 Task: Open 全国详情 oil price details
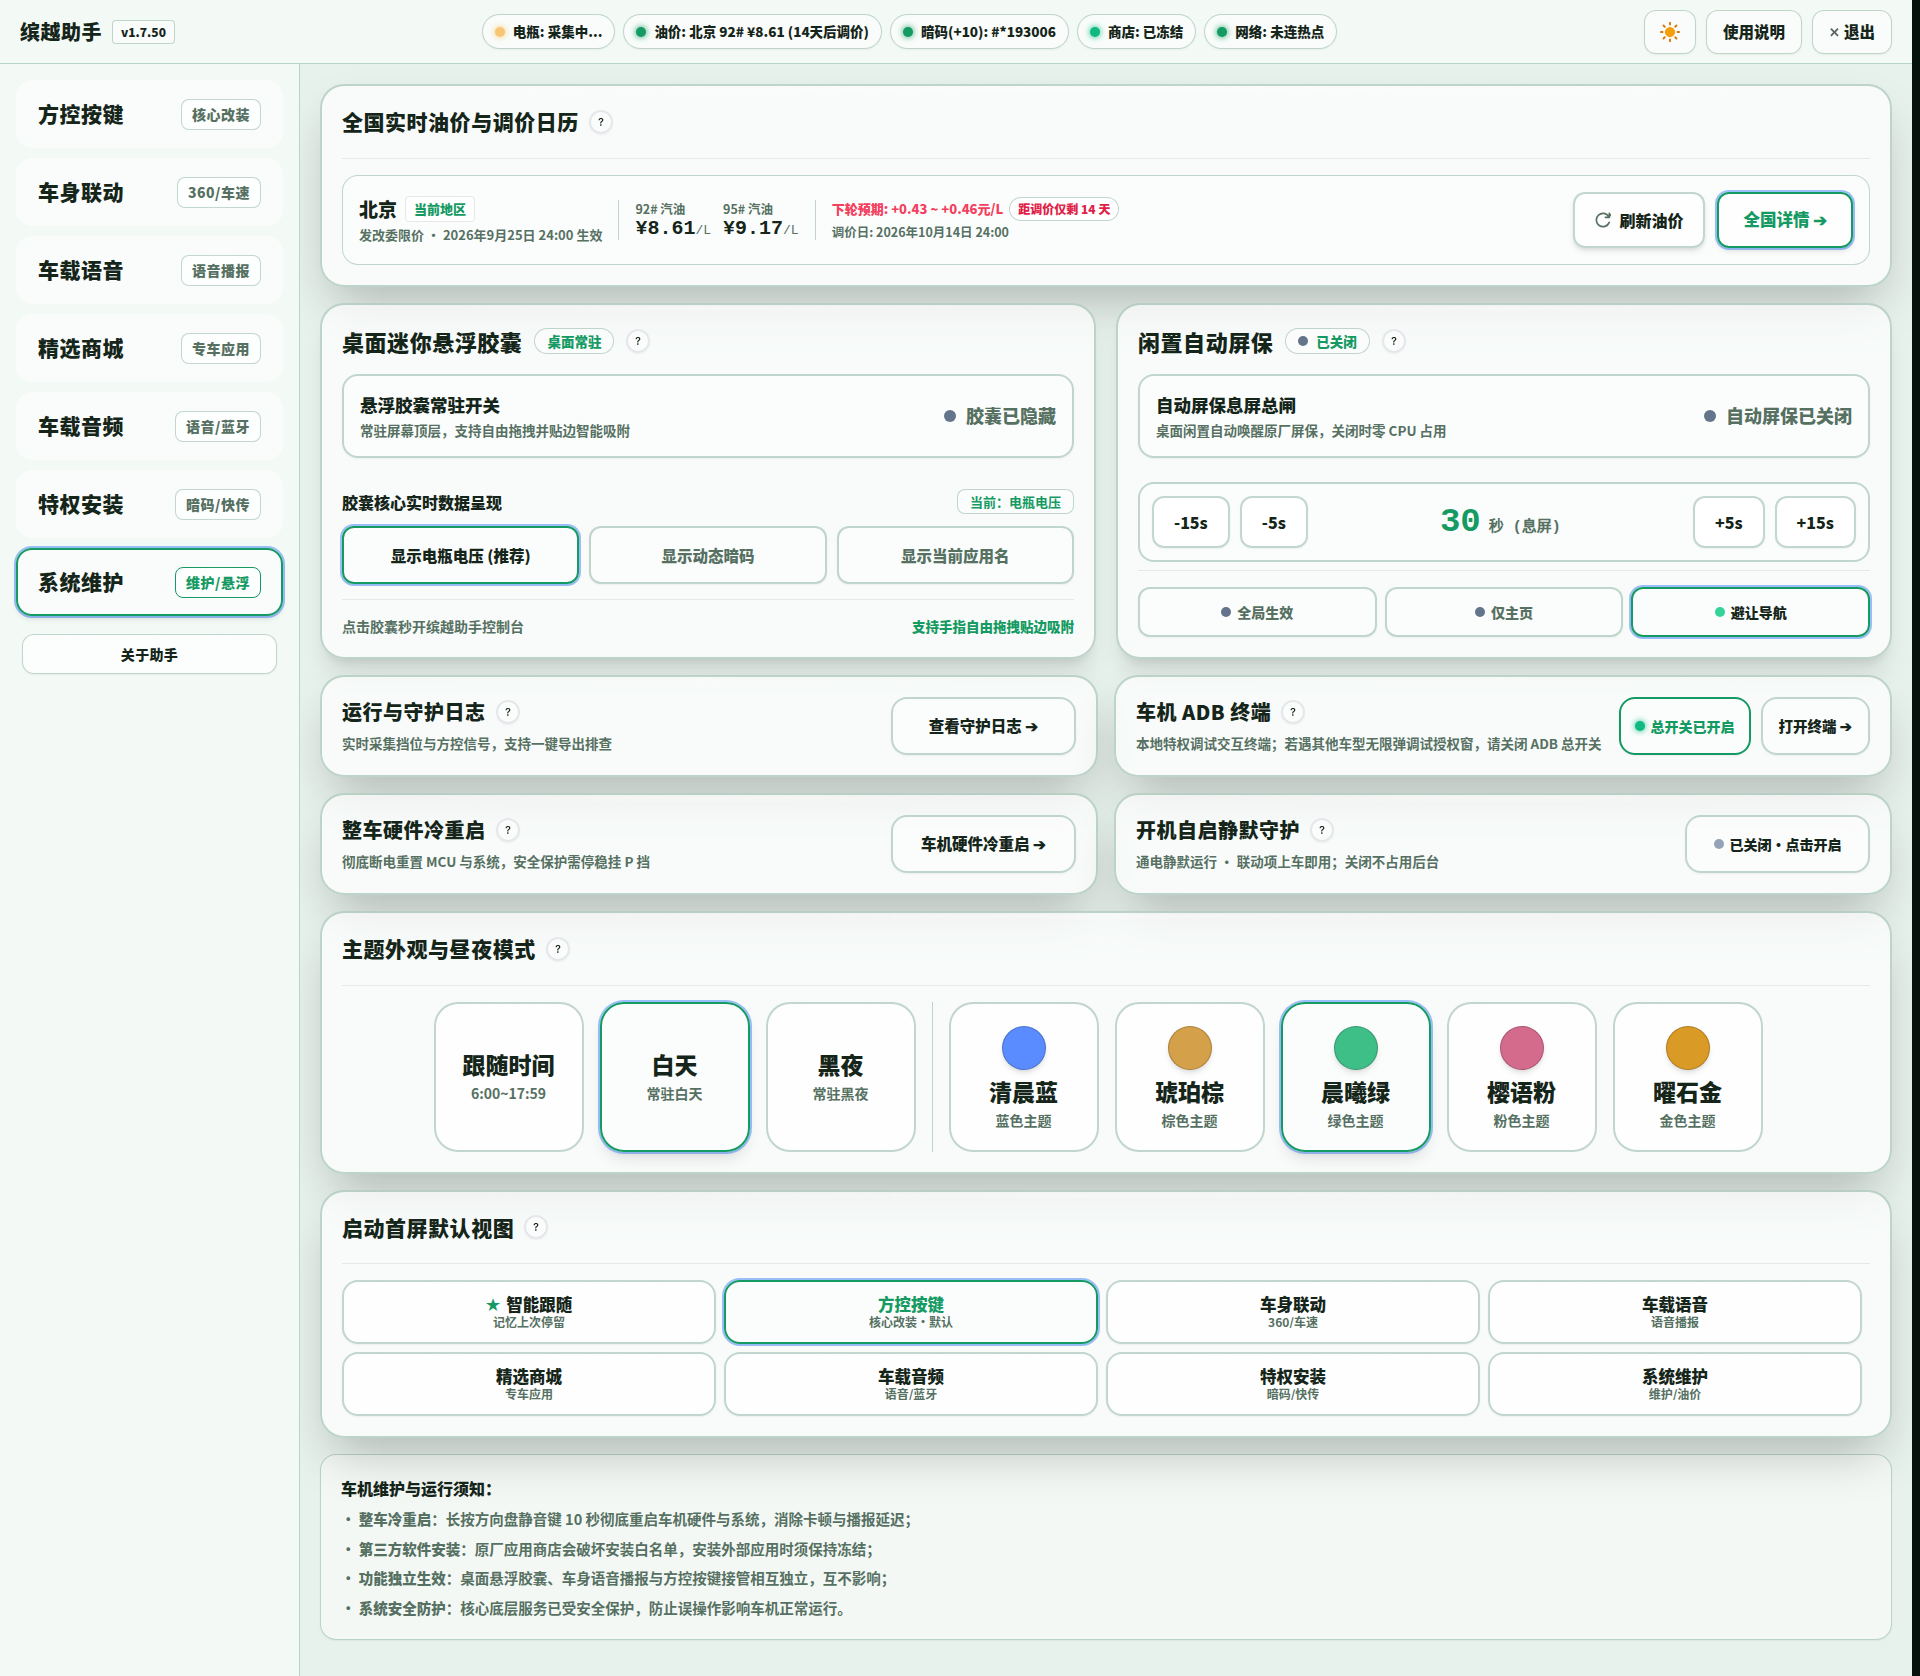pyautogui.click(x=1784, y=220)
